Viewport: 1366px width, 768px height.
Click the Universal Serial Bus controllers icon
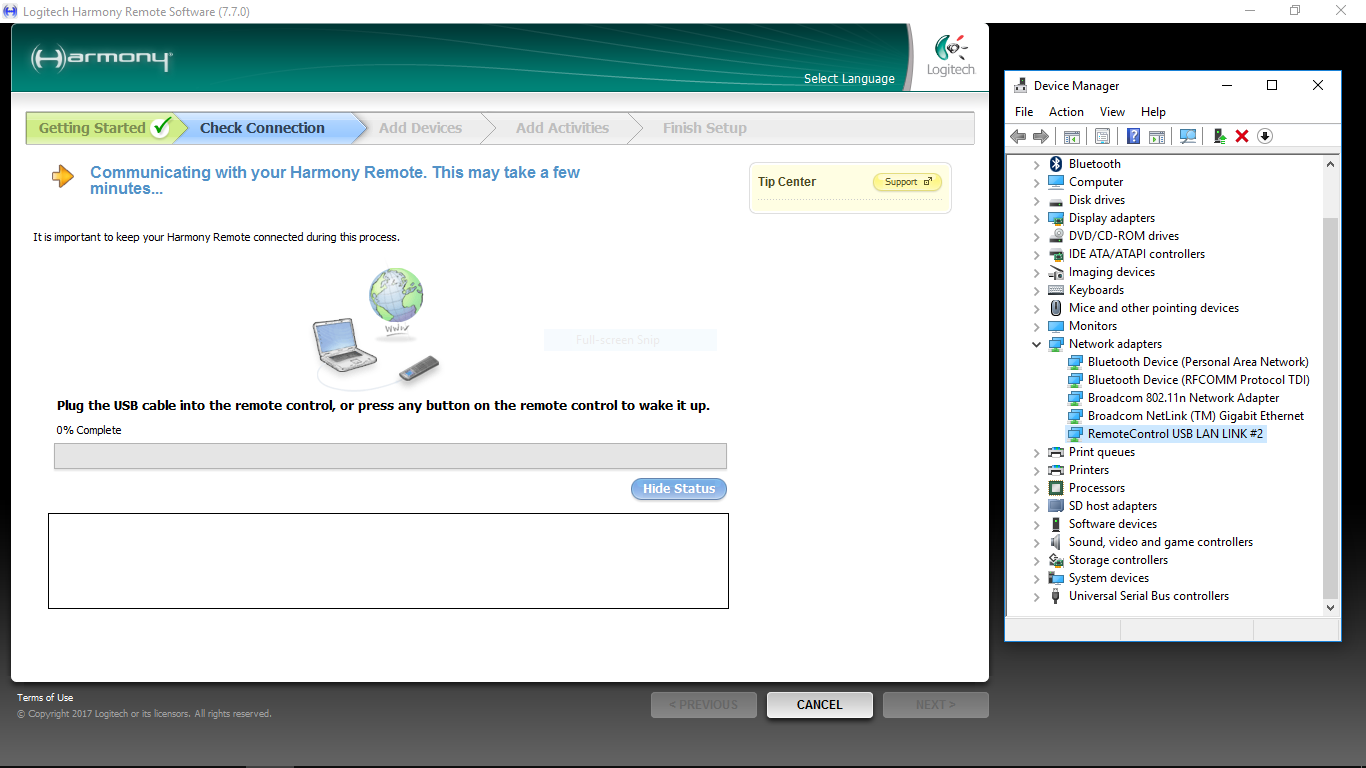1055,596
